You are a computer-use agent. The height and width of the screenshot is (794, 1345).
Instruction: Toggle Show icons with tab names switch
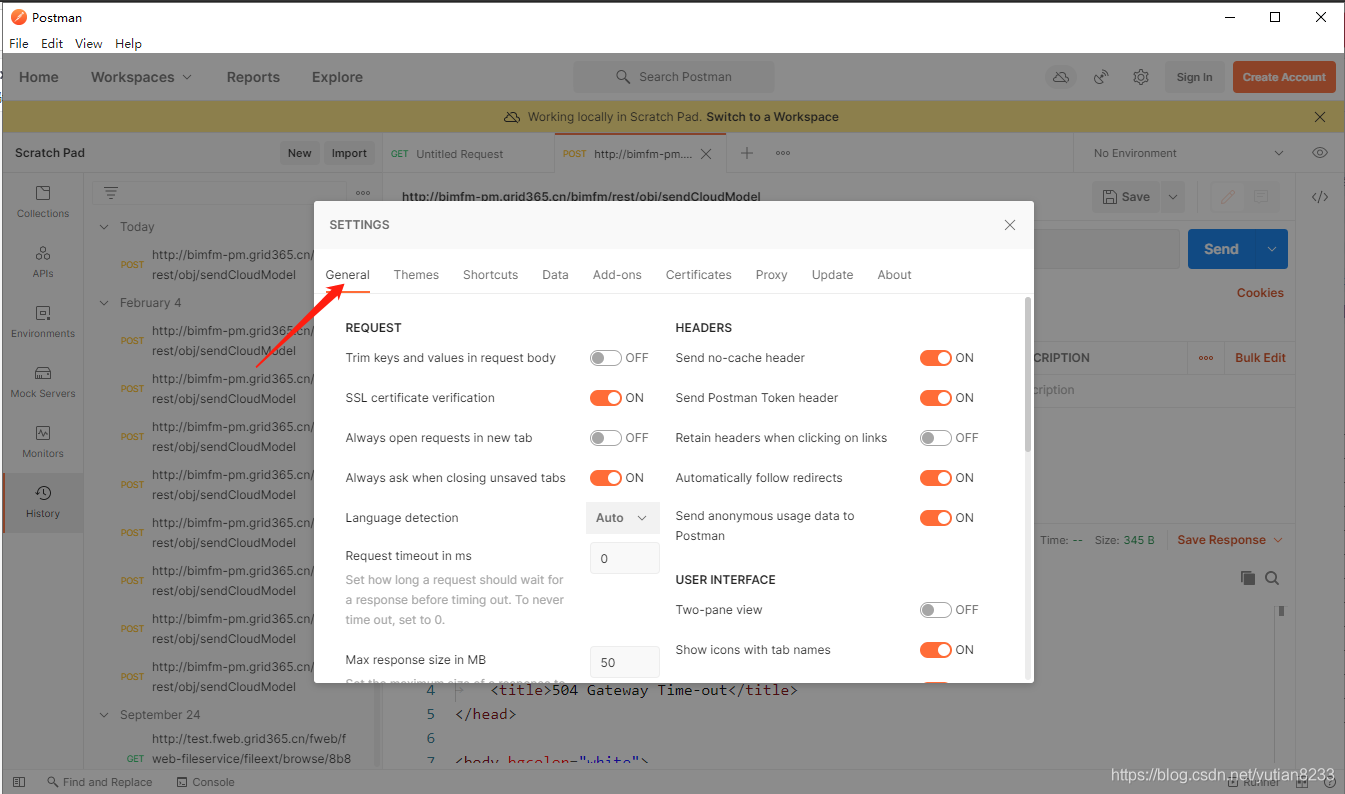pos(935,650)
